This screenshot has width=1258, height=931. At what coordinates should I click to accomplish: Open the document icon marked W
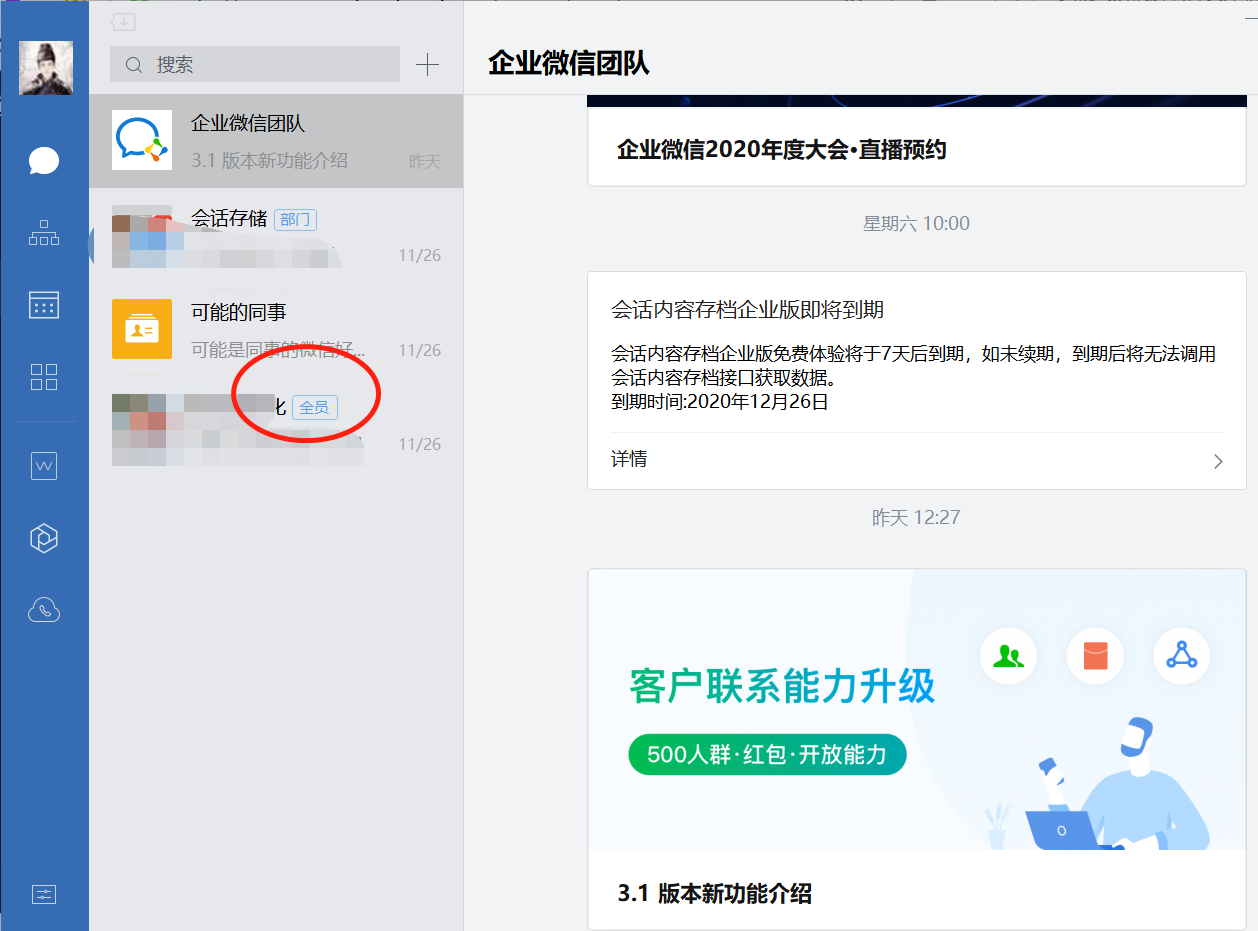(x=44, y=466)
